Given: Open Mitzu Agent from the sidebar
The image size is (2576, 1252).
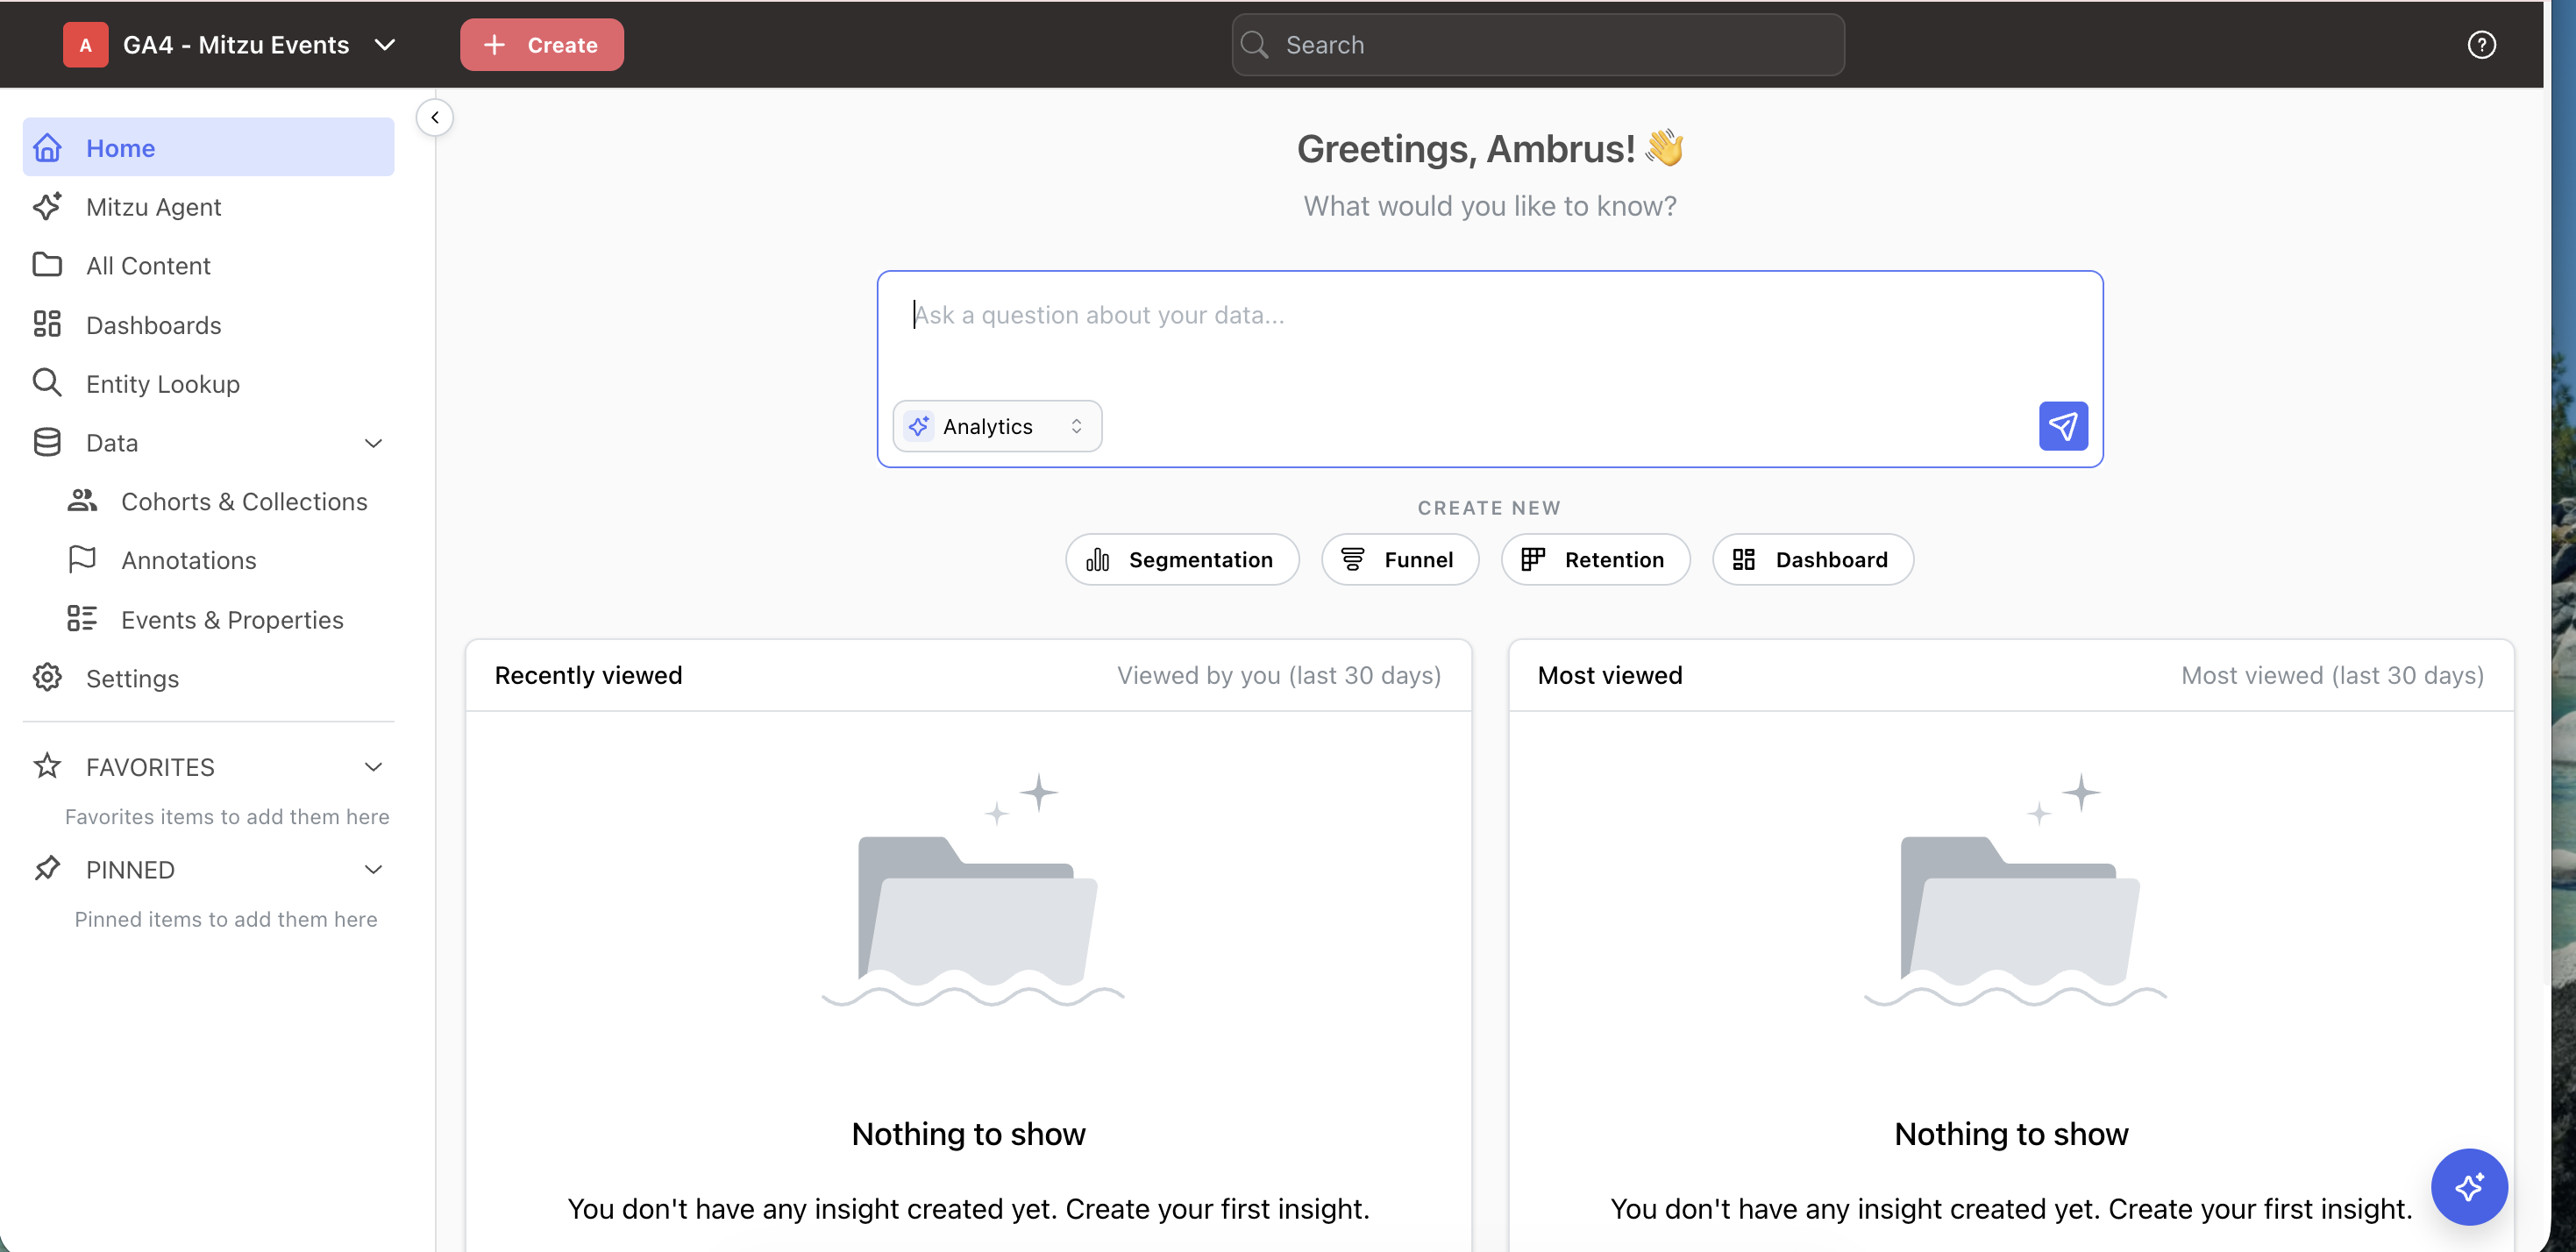Looking at the screenshot, I should pyautogui.click(x=153, y=207).
